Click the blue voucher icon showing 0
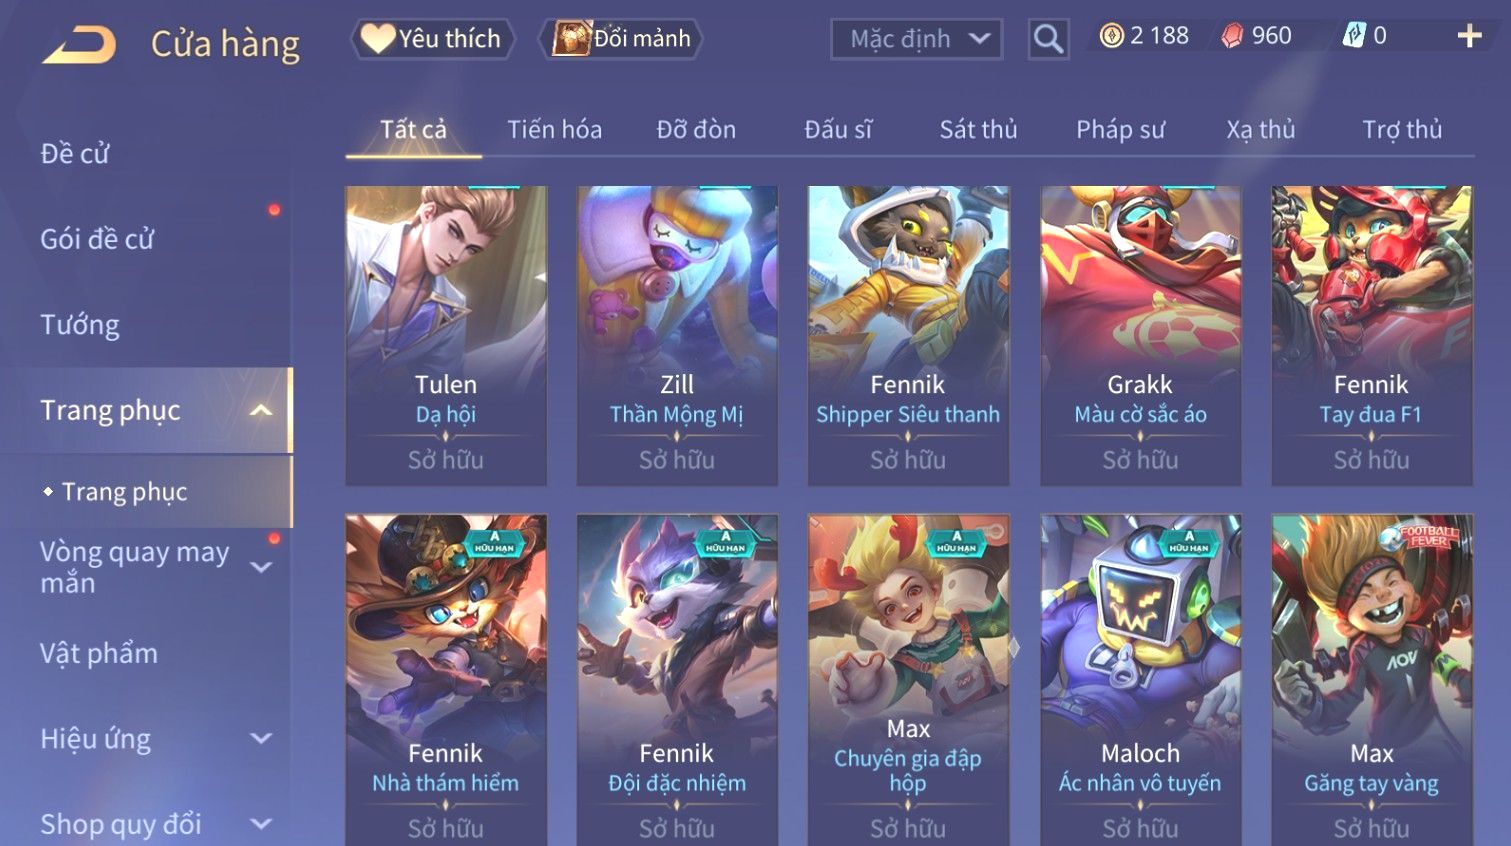The height and width of the screenshot is (846, 1511). pos(1353,36)
